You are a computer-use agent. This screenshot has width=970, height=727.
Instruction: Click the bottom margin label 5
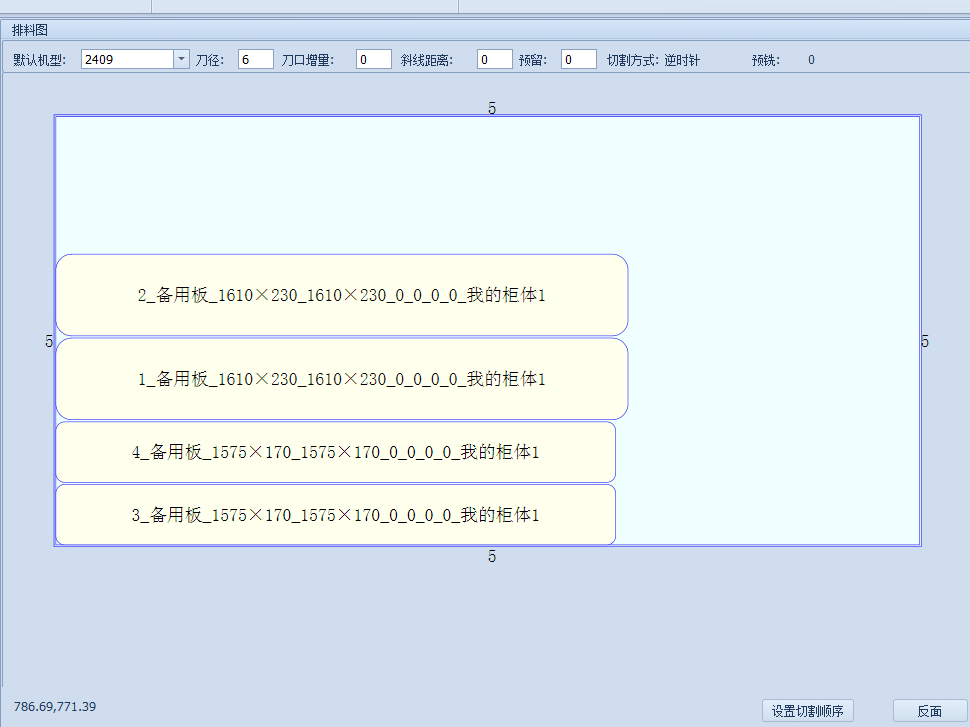click(x=492, y=557)
